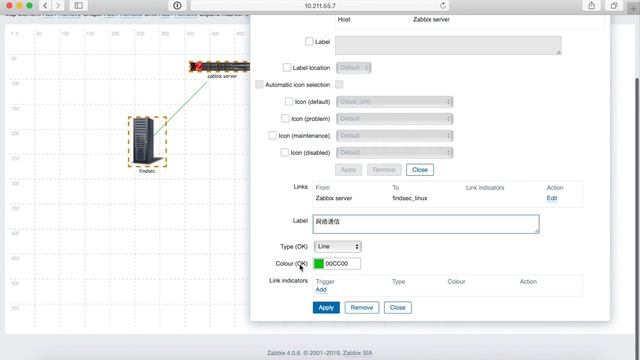This screenshot has width=640, height=360.
Task: Click the greyed Apply button above Links
Action: [349, 170]
